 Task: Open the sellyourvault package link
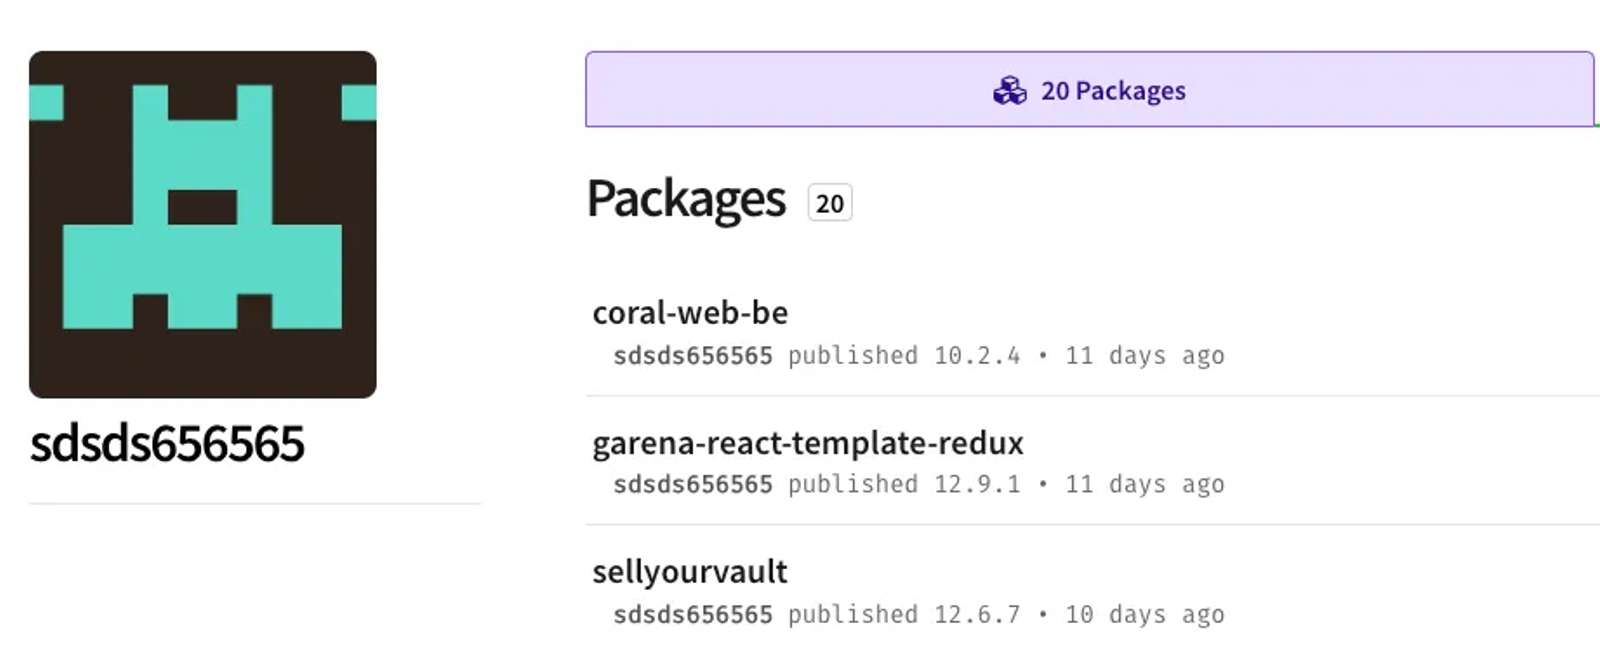(690, 572)
